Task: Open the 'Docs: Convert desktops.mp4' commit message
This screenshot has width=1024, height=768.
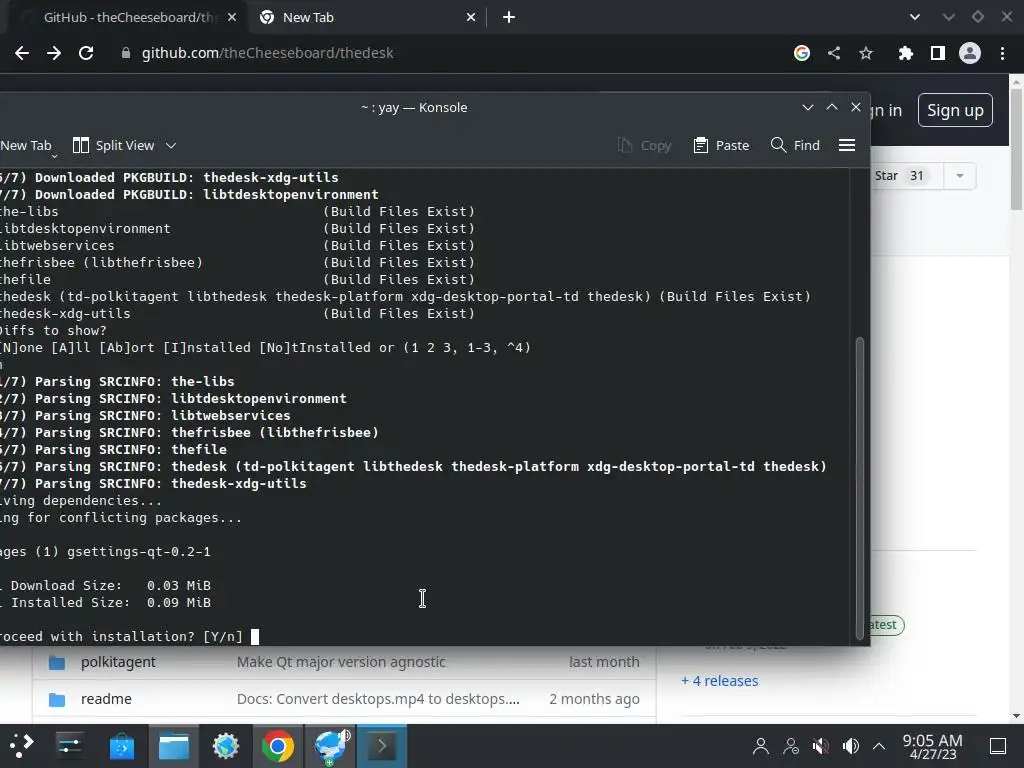Action: point(378,699)
